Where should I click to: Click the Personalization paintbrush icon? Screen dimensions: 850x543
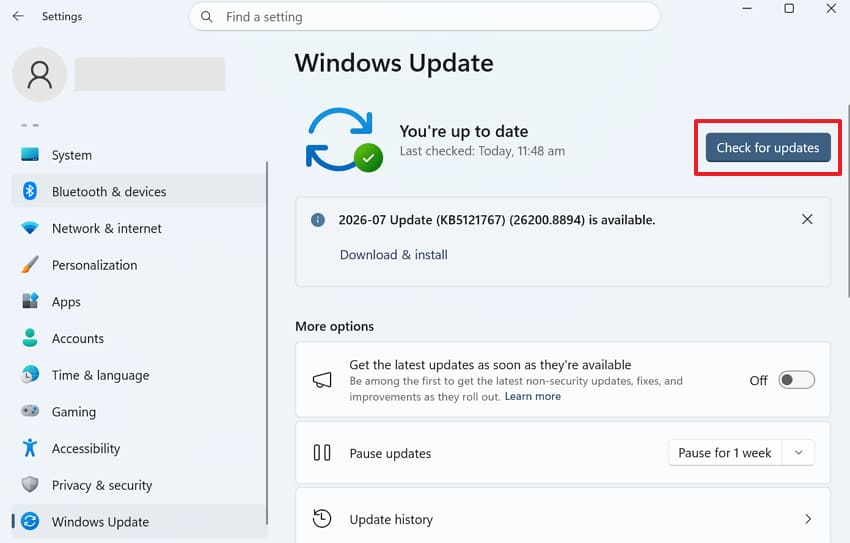pyautogui.click(x=30, y=264)
